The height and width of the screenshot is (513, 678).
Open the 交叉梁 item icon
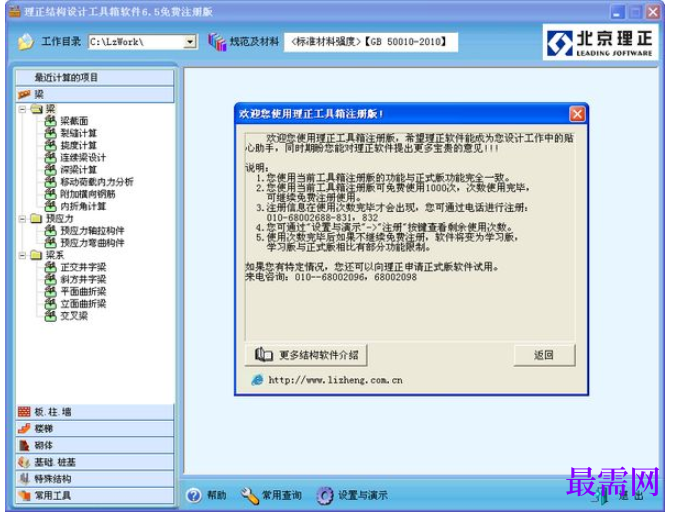tap(51, 316)
